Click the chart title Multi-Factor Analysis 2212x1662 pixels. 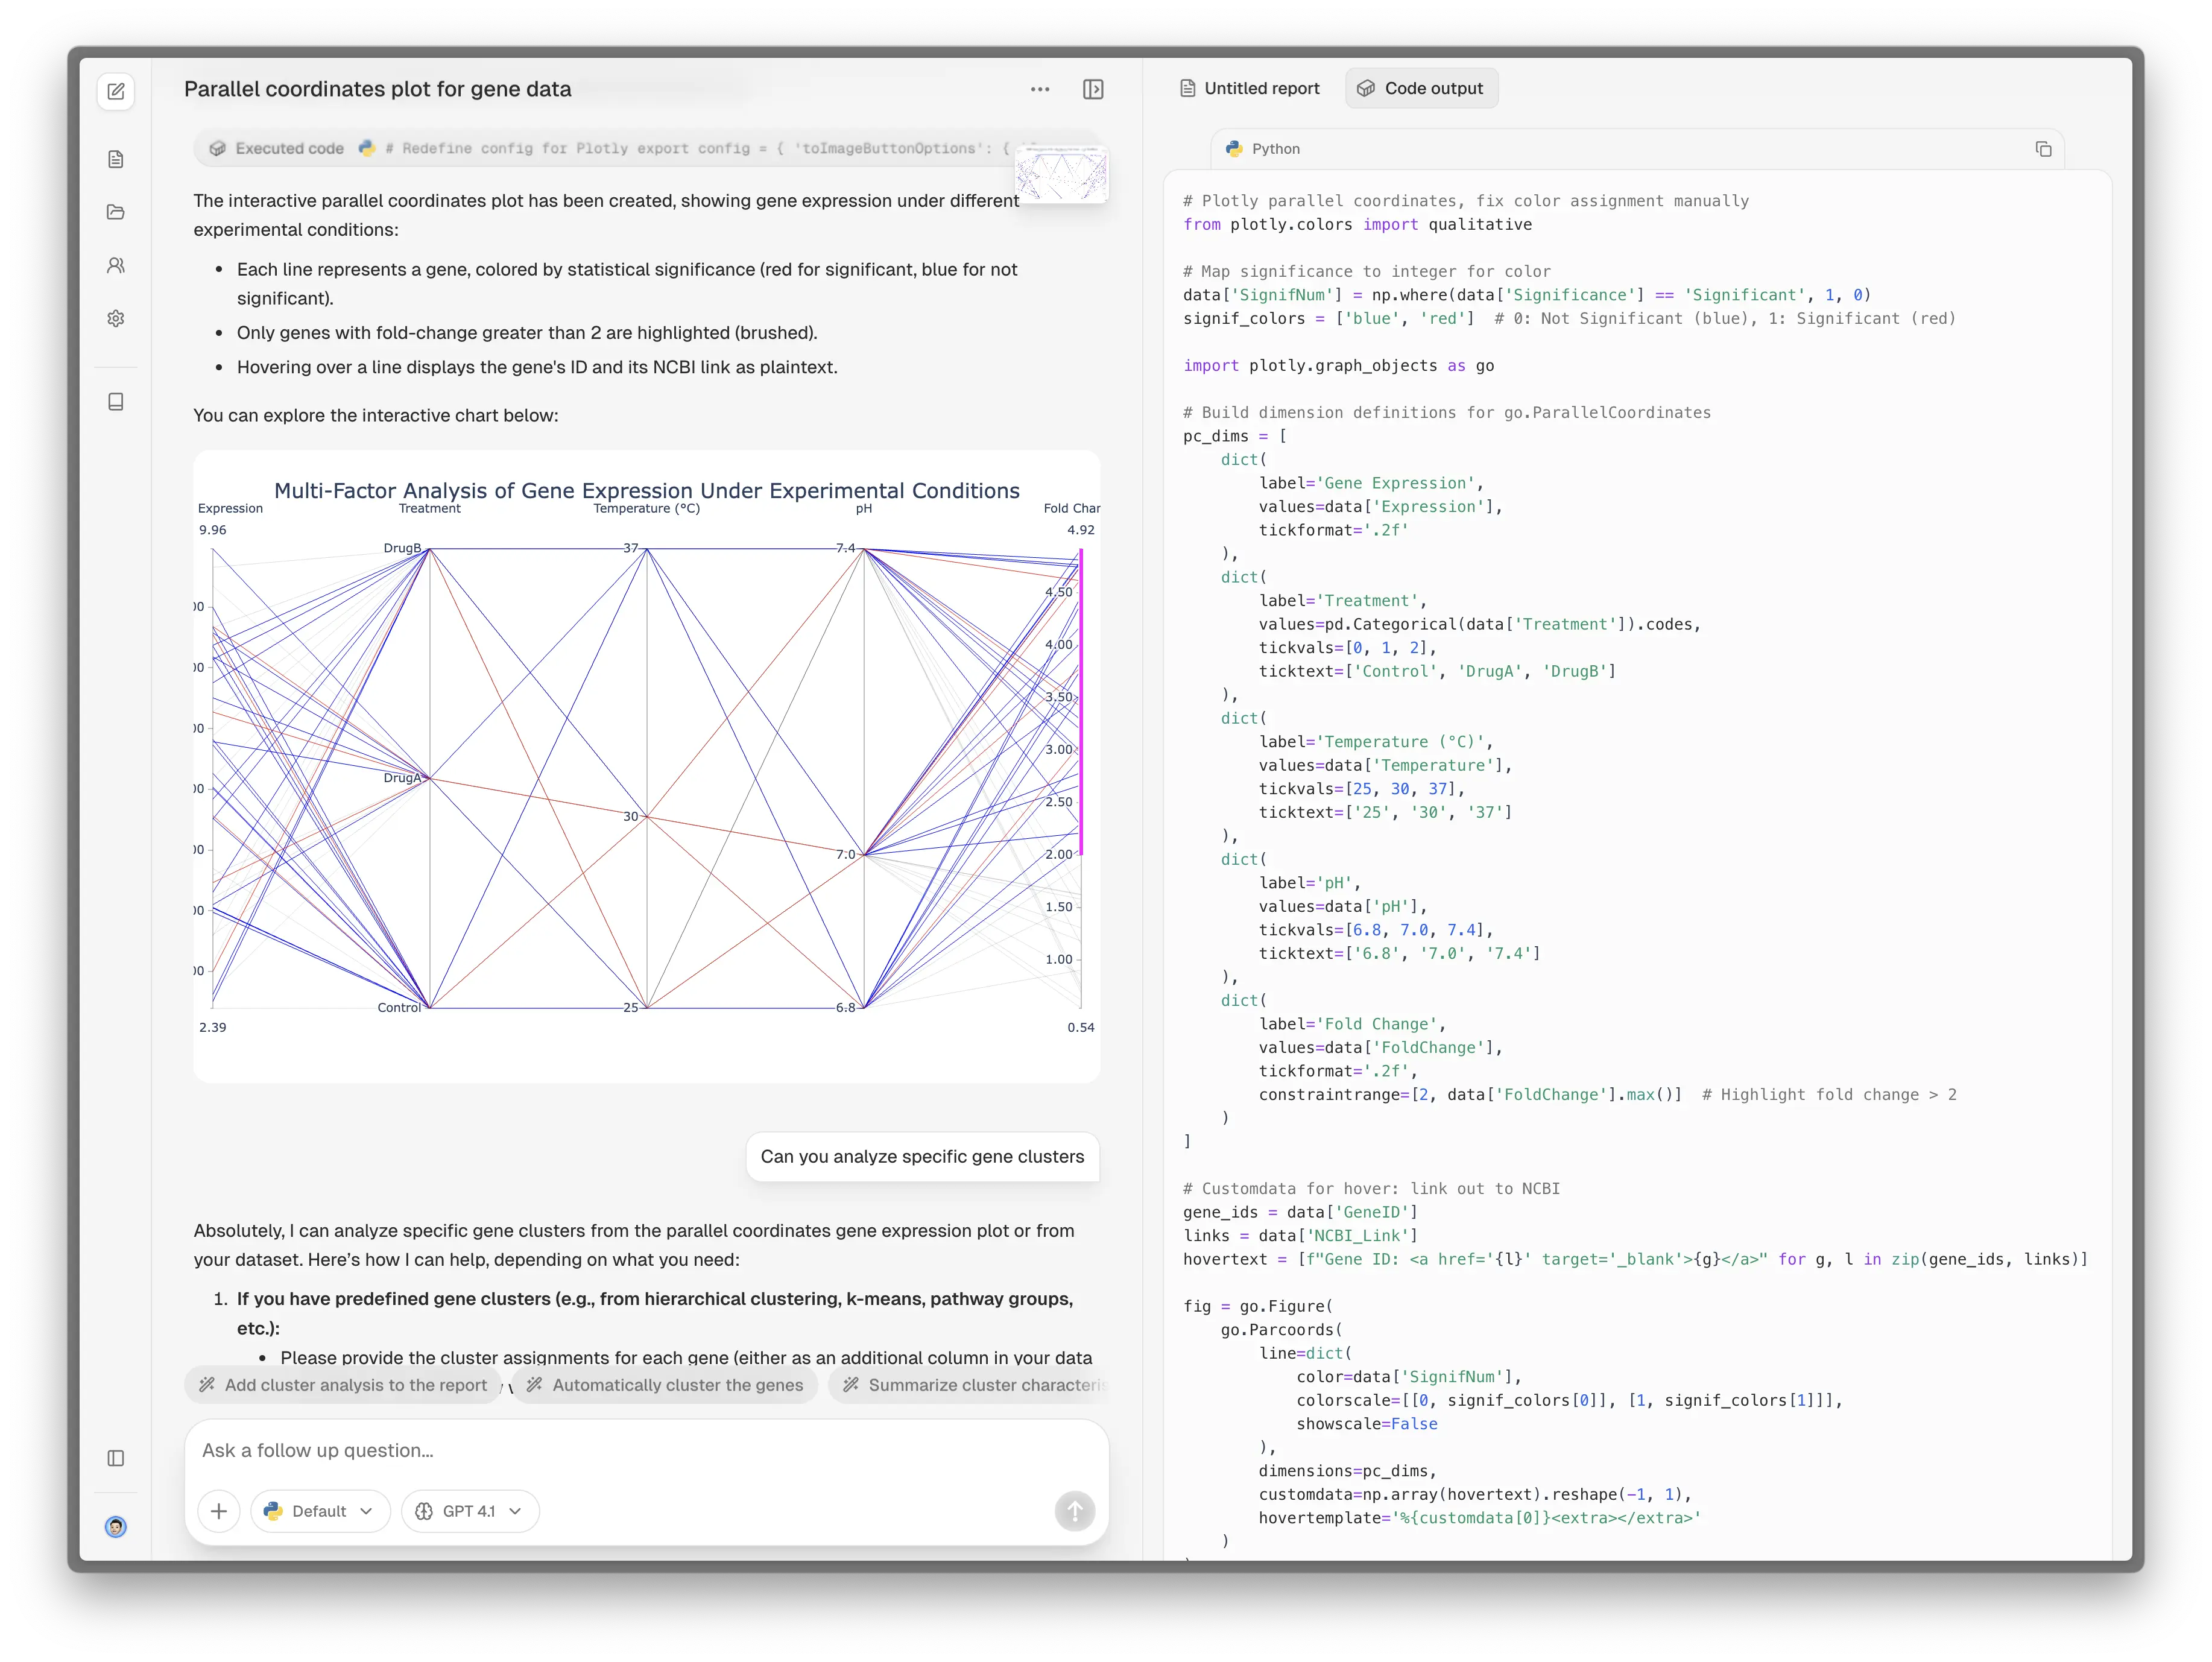pyautogui.click(x=646, y=490)
